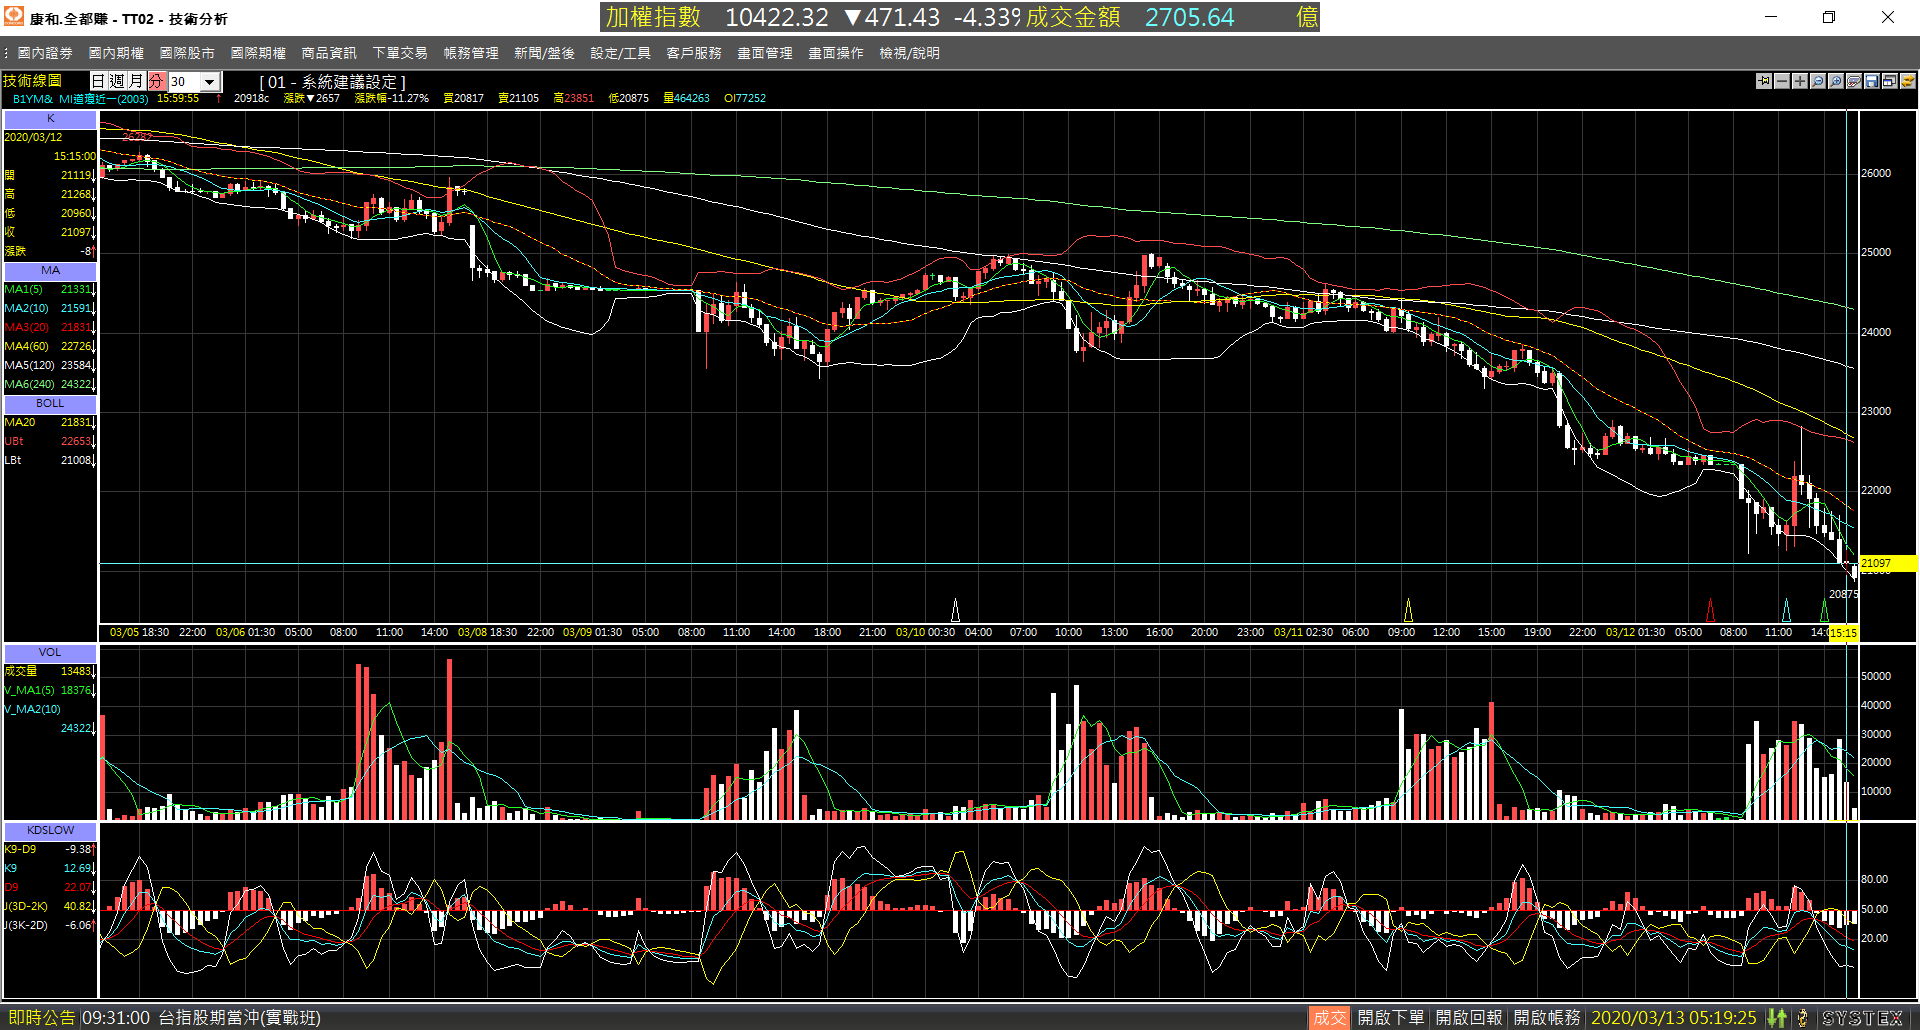
Task: Click the MA3(20) red legend entry
Action: [x=49, y=328]
